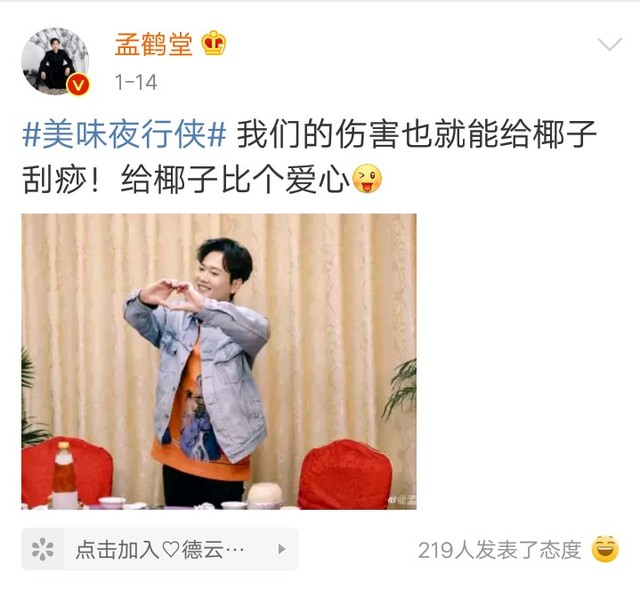Click the red chair on photo right
Screen dimensions: 640x589
coord(345,474)
